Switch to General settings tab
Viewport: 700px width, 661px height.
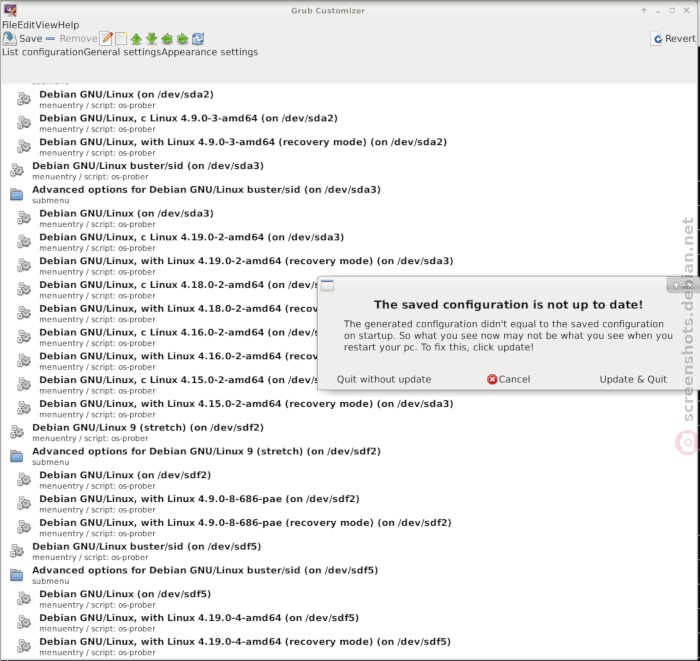122,52
